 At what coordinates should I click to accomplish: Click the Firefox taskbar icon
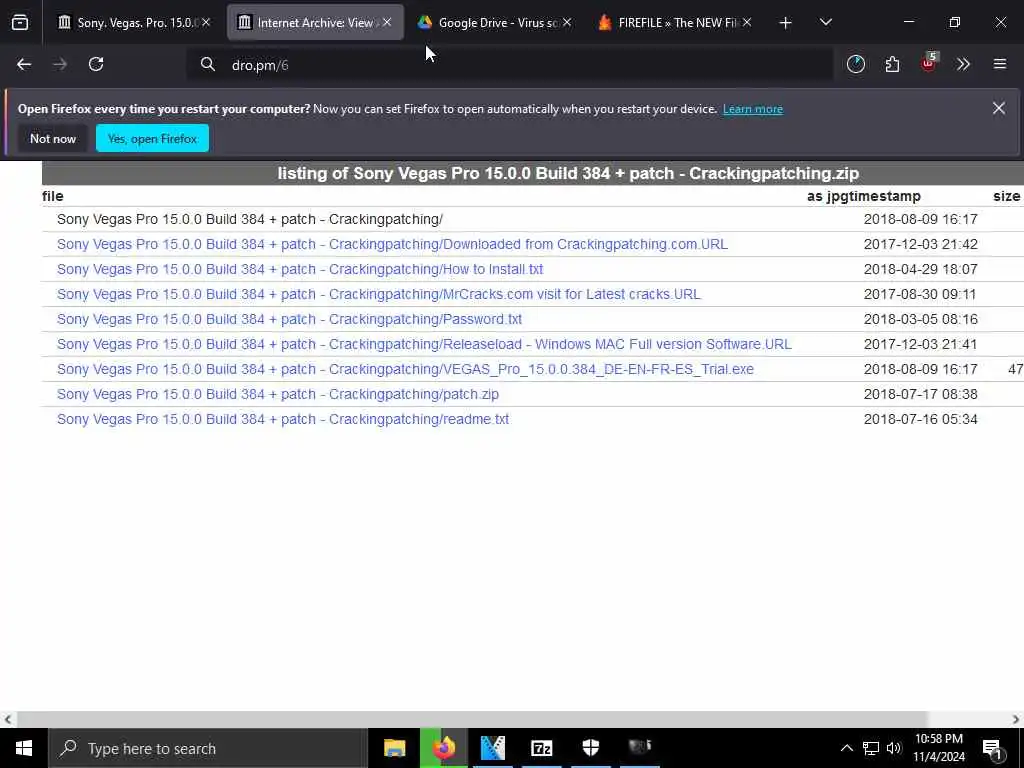pos(443,748)
